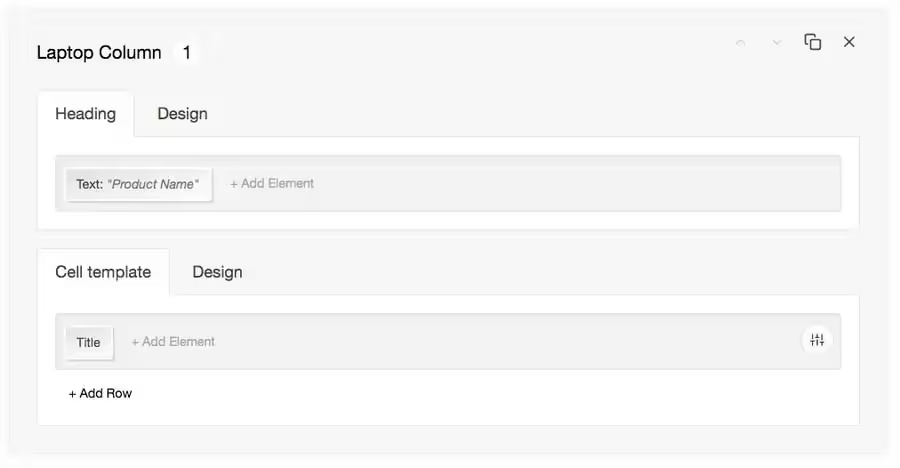The height and width of the screenshot is (468, 900).
Task: Select the Text "Product Name" element
Action: pos(138,184)
